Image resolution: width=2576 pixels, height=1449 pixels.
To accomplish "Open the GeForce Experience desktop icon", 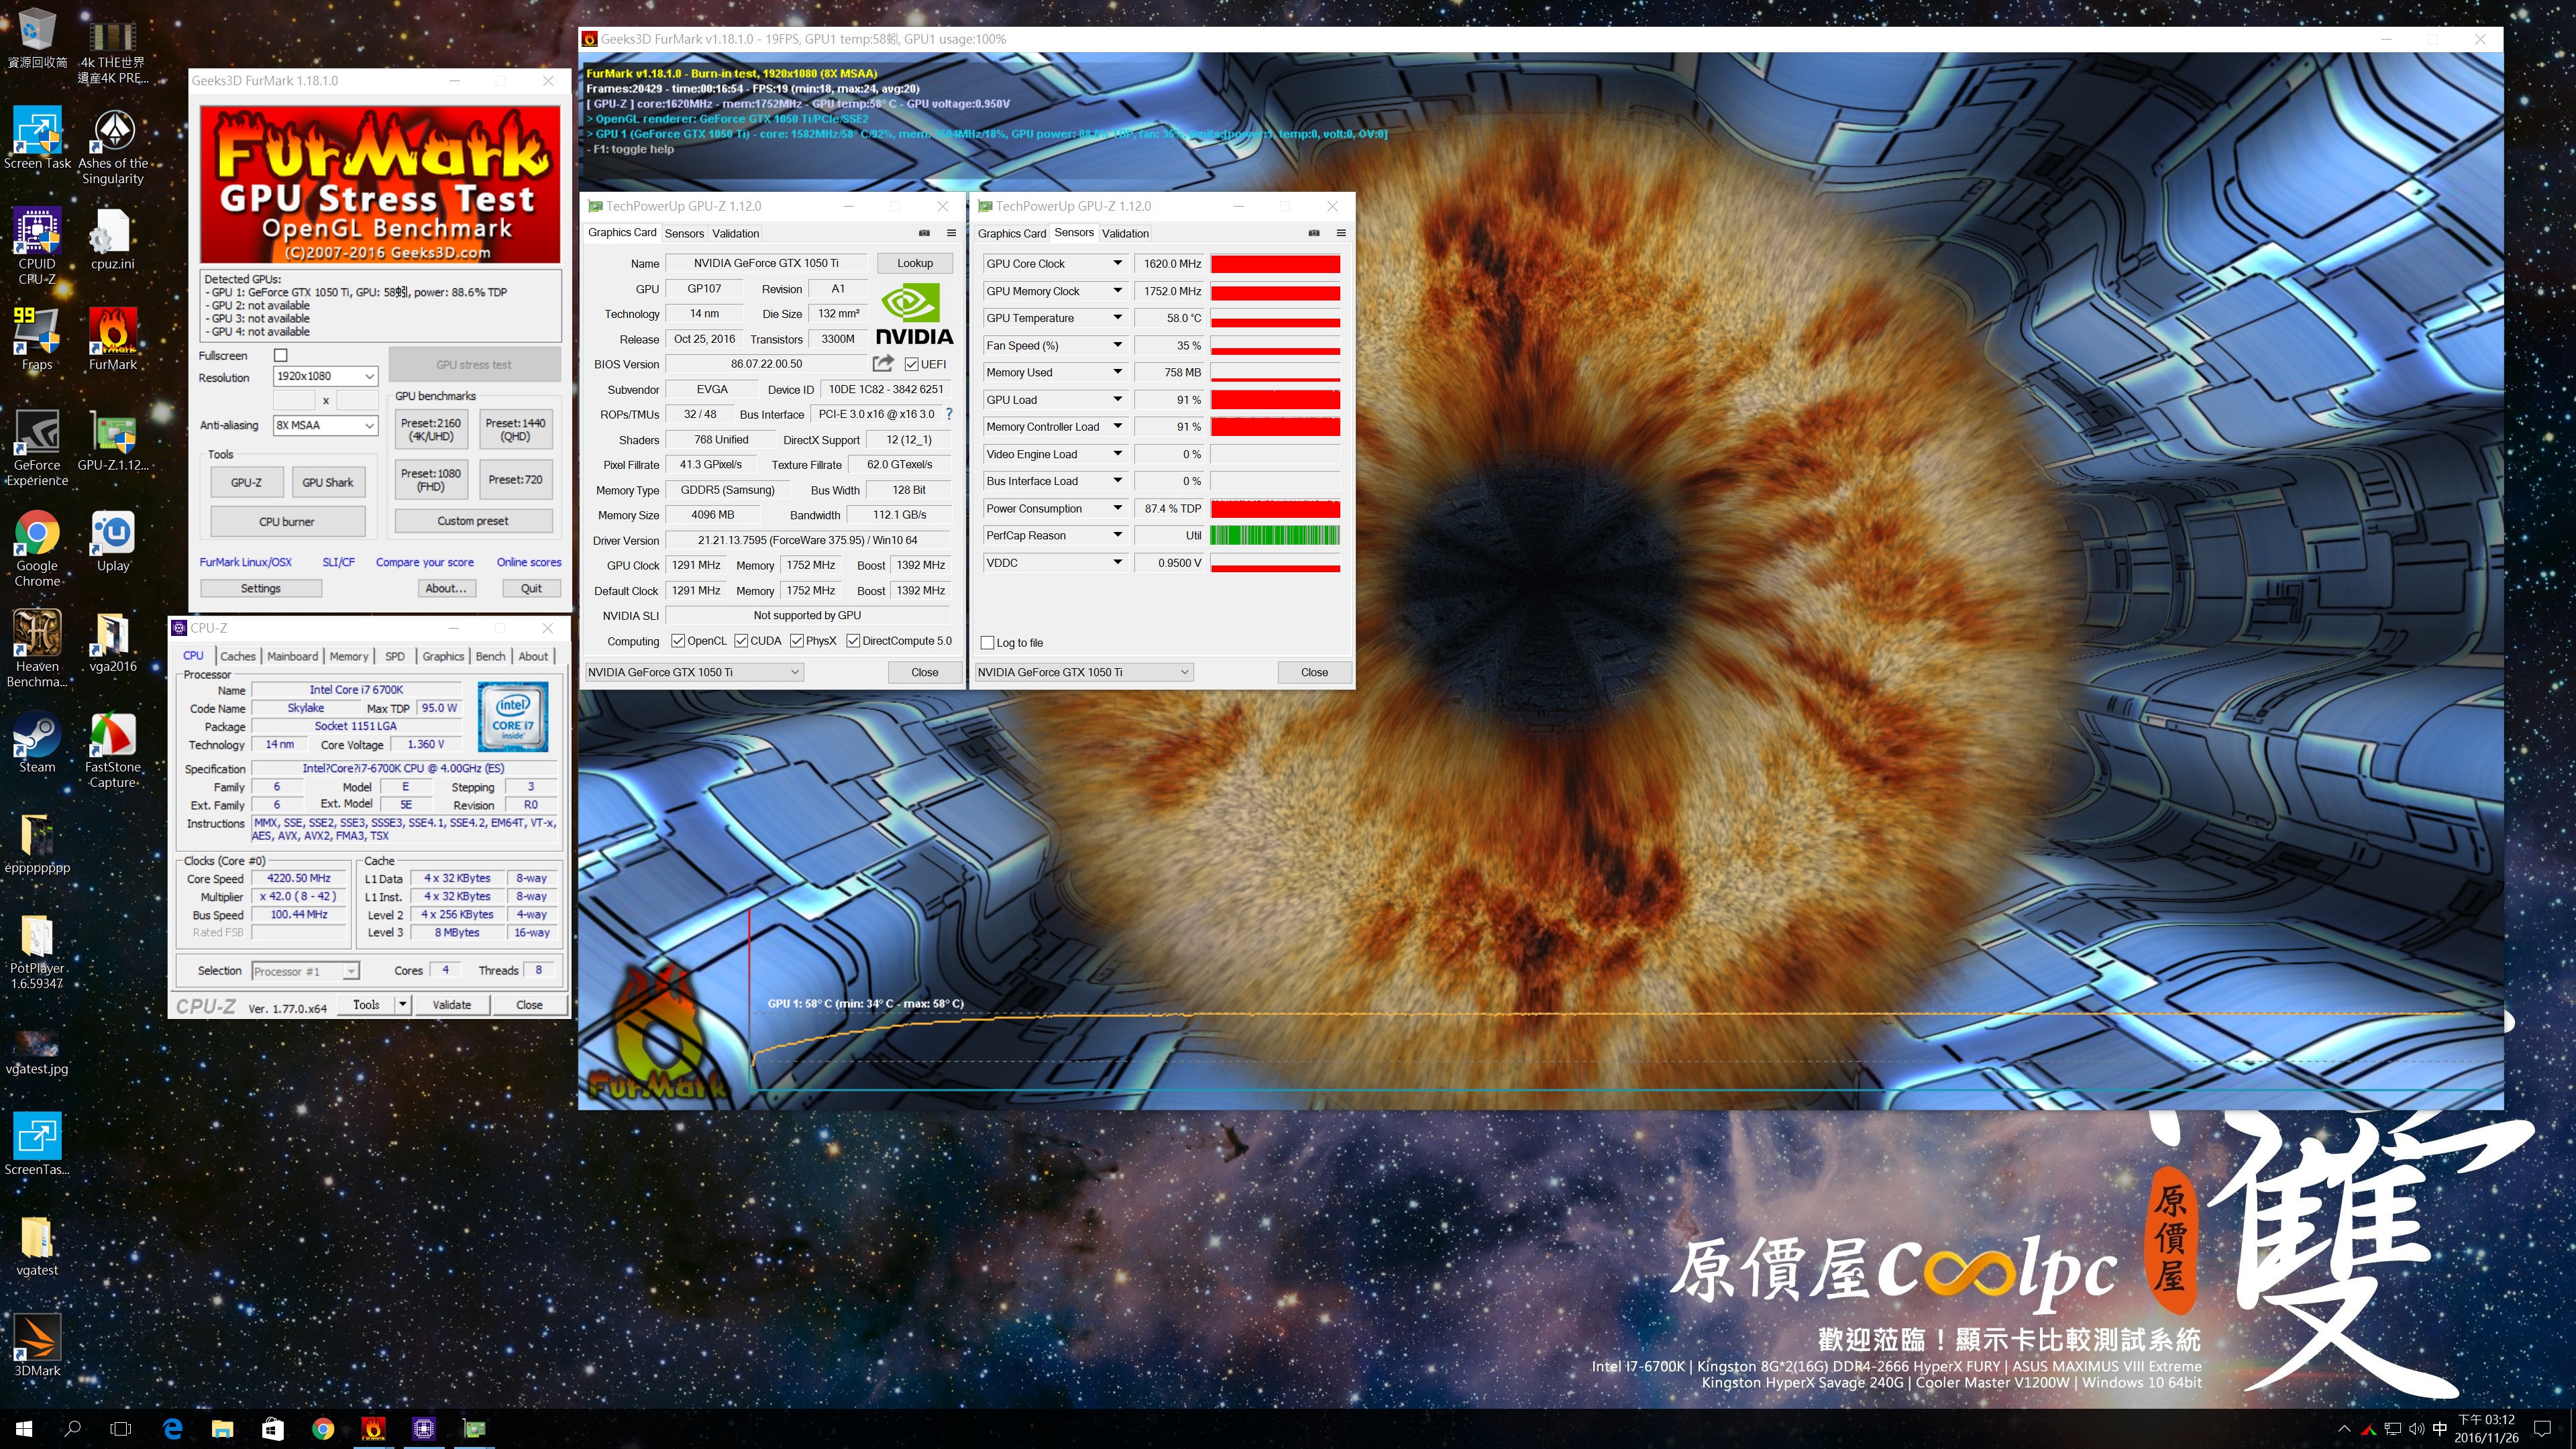I will 37,447.
